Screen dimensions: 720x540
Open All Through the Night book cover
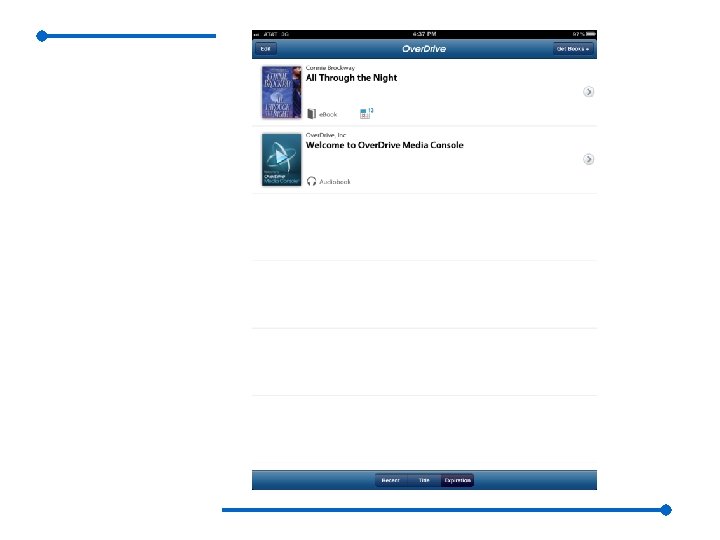(281, 92)
